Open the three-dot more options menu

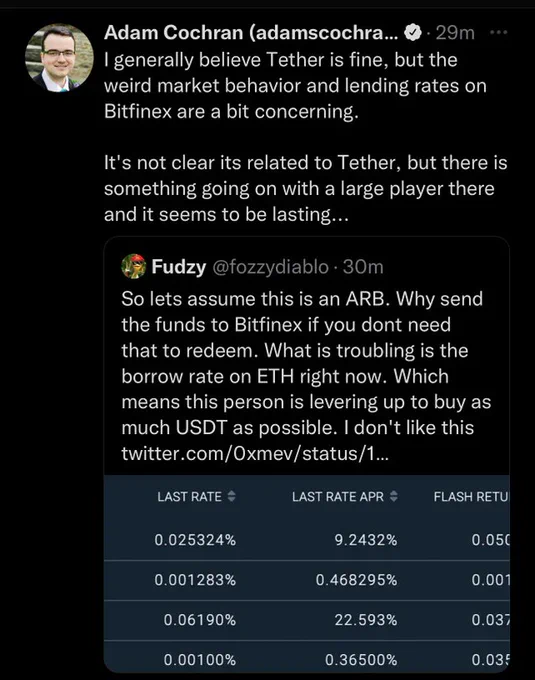[x=499, y=32]
